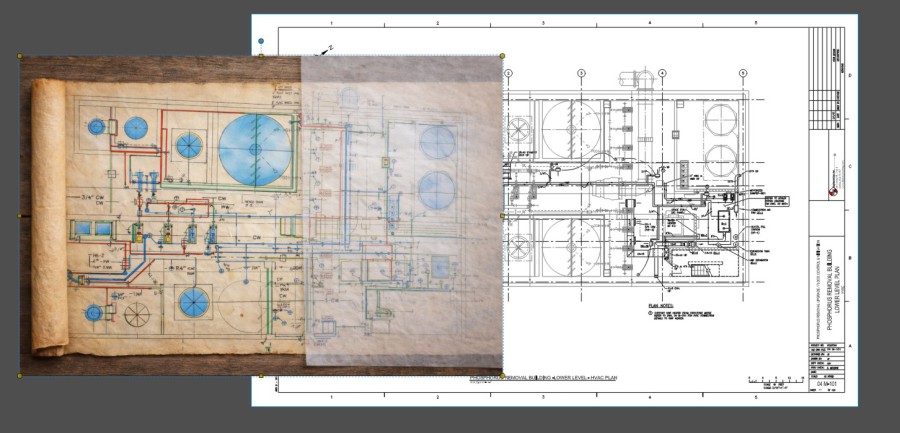Click the top-center resize handle of the overlay

[261, 56]
